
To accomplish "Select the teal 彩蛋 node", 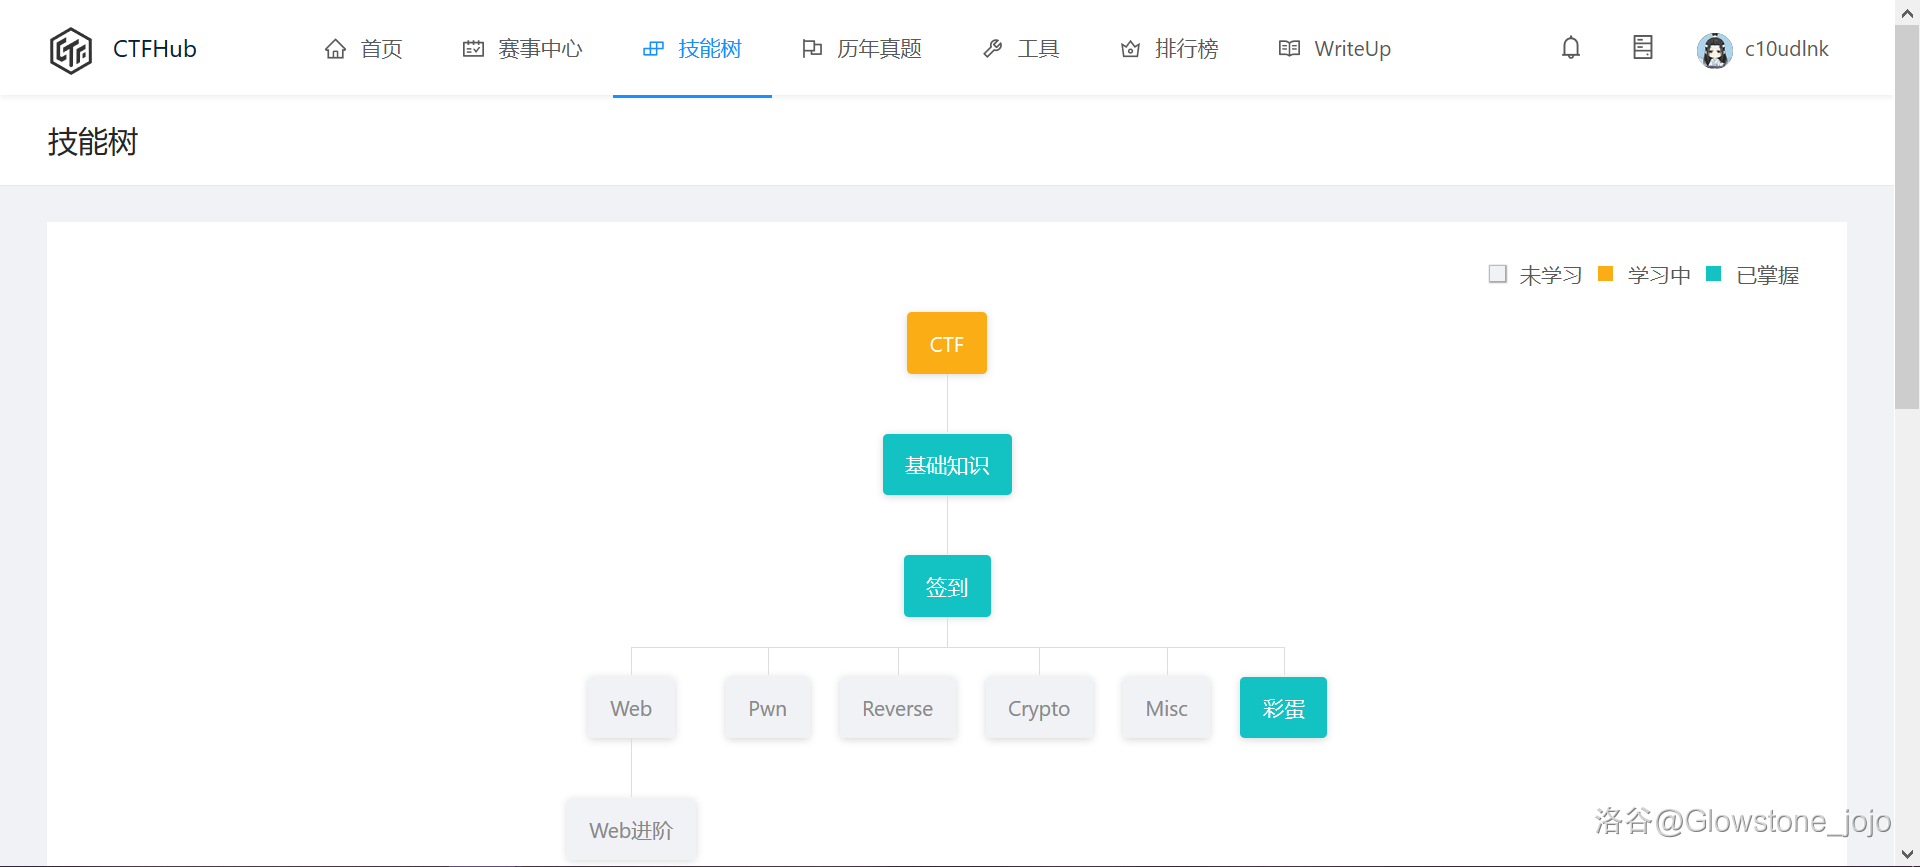I will (x=1283, y=708).
